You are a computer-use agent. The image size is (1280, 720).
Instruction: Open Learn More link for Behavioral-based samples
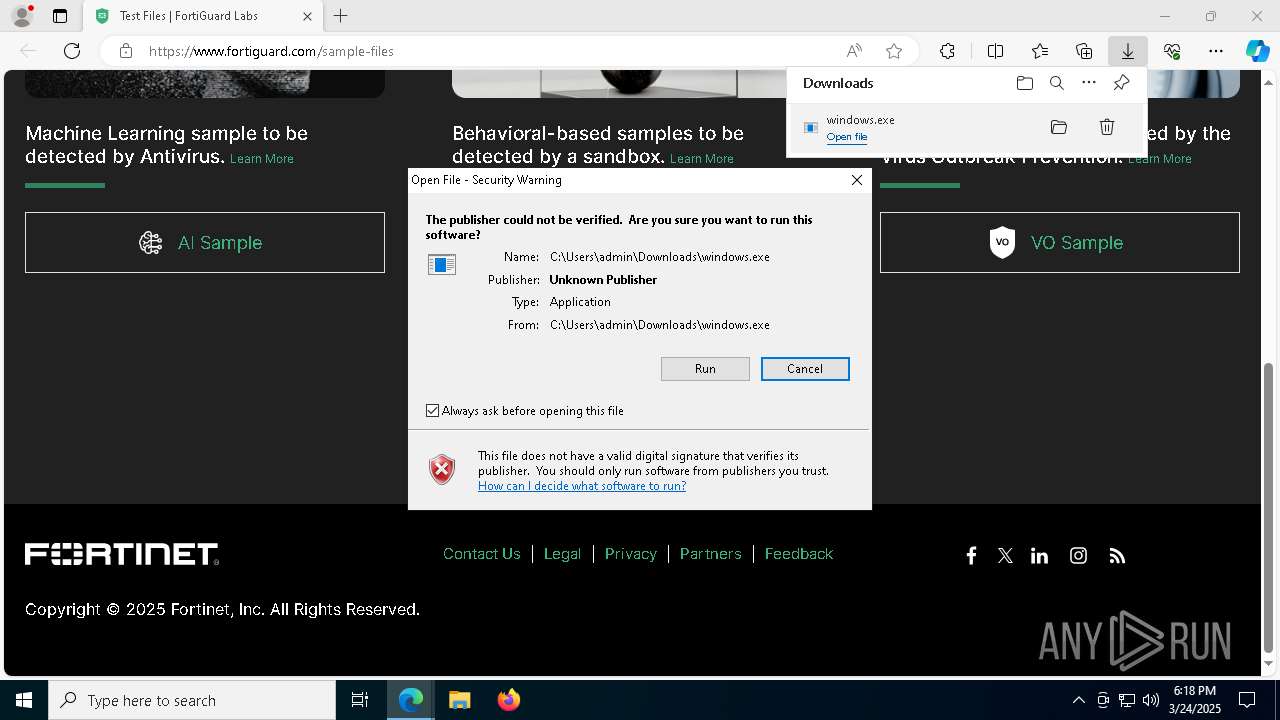coord(702,159)
